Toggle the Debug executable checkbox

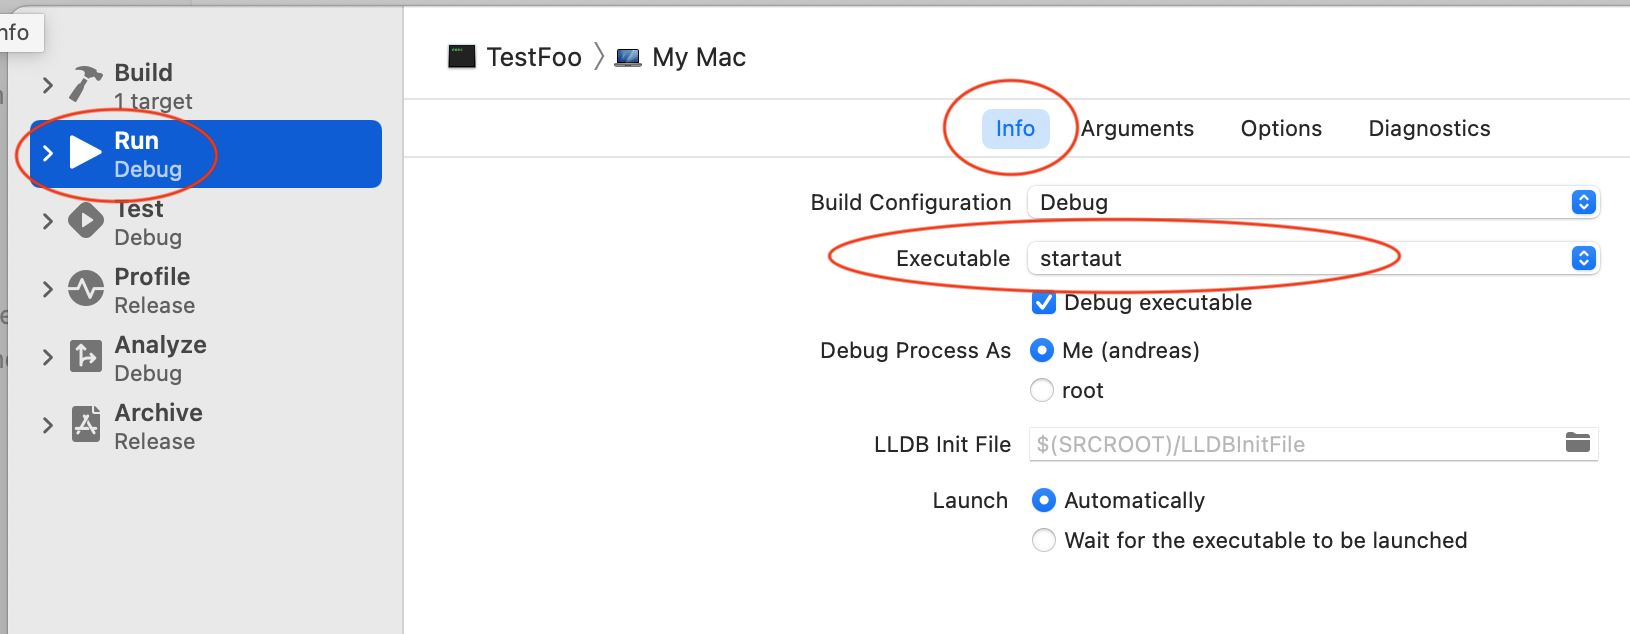tap(1043, 303)
